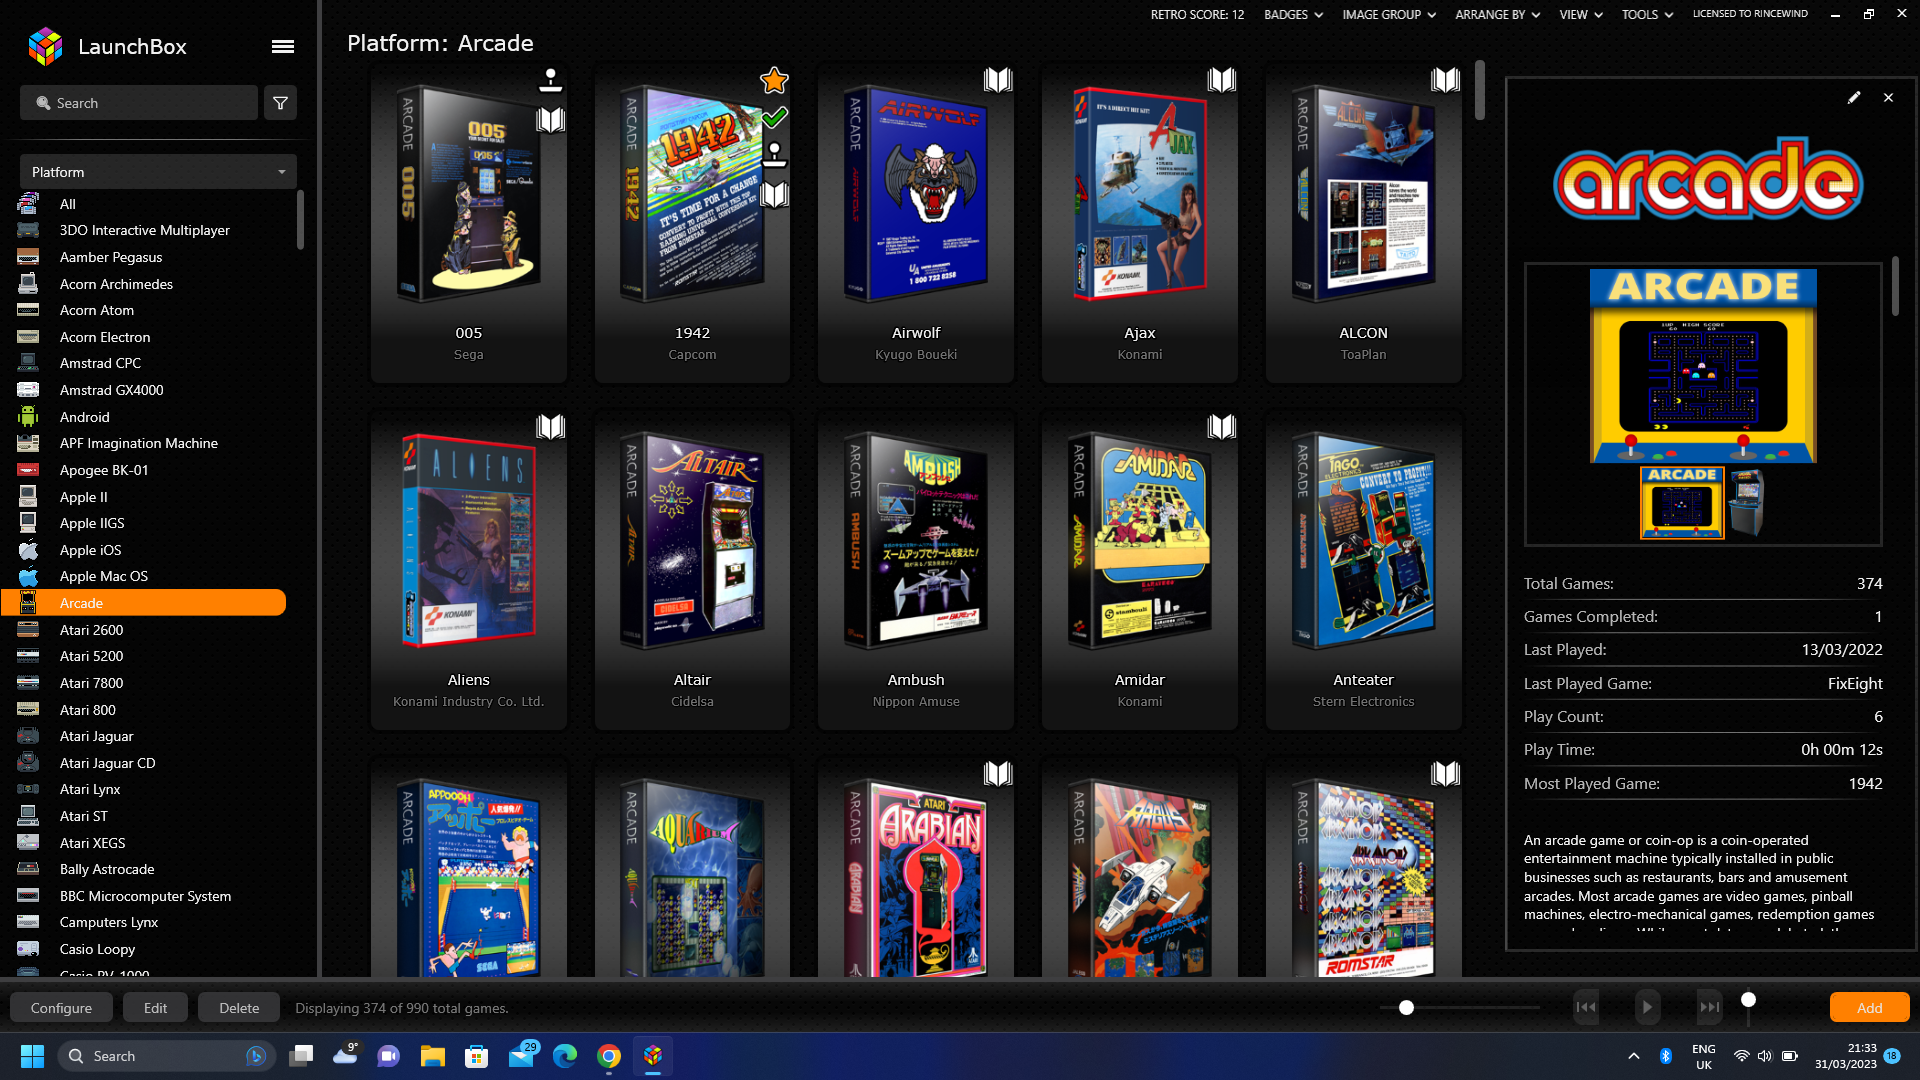
Task: Click the LaunchBox taskbar icon
Action: pyautogui.click(x=653, y=1056)
